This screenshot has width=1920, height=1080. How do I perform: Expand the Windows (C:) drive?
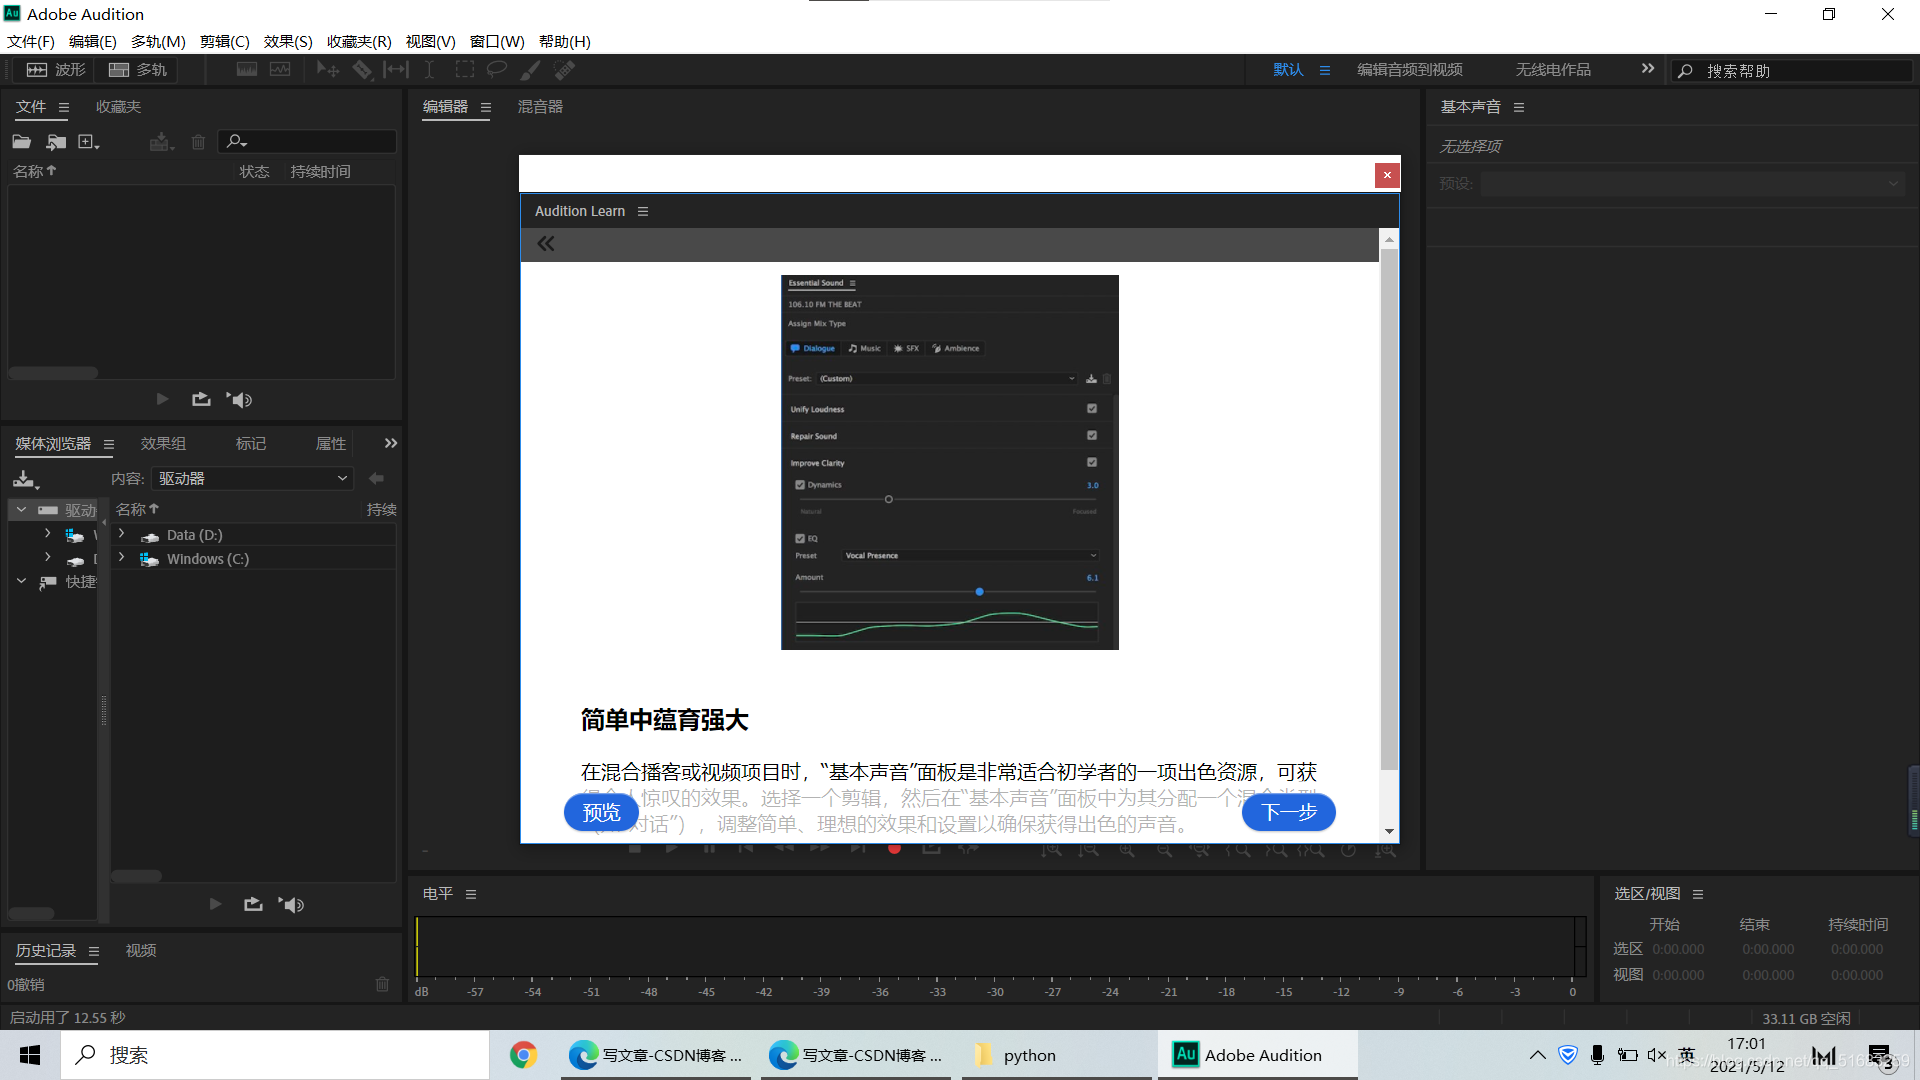click(x=122, y=558)
